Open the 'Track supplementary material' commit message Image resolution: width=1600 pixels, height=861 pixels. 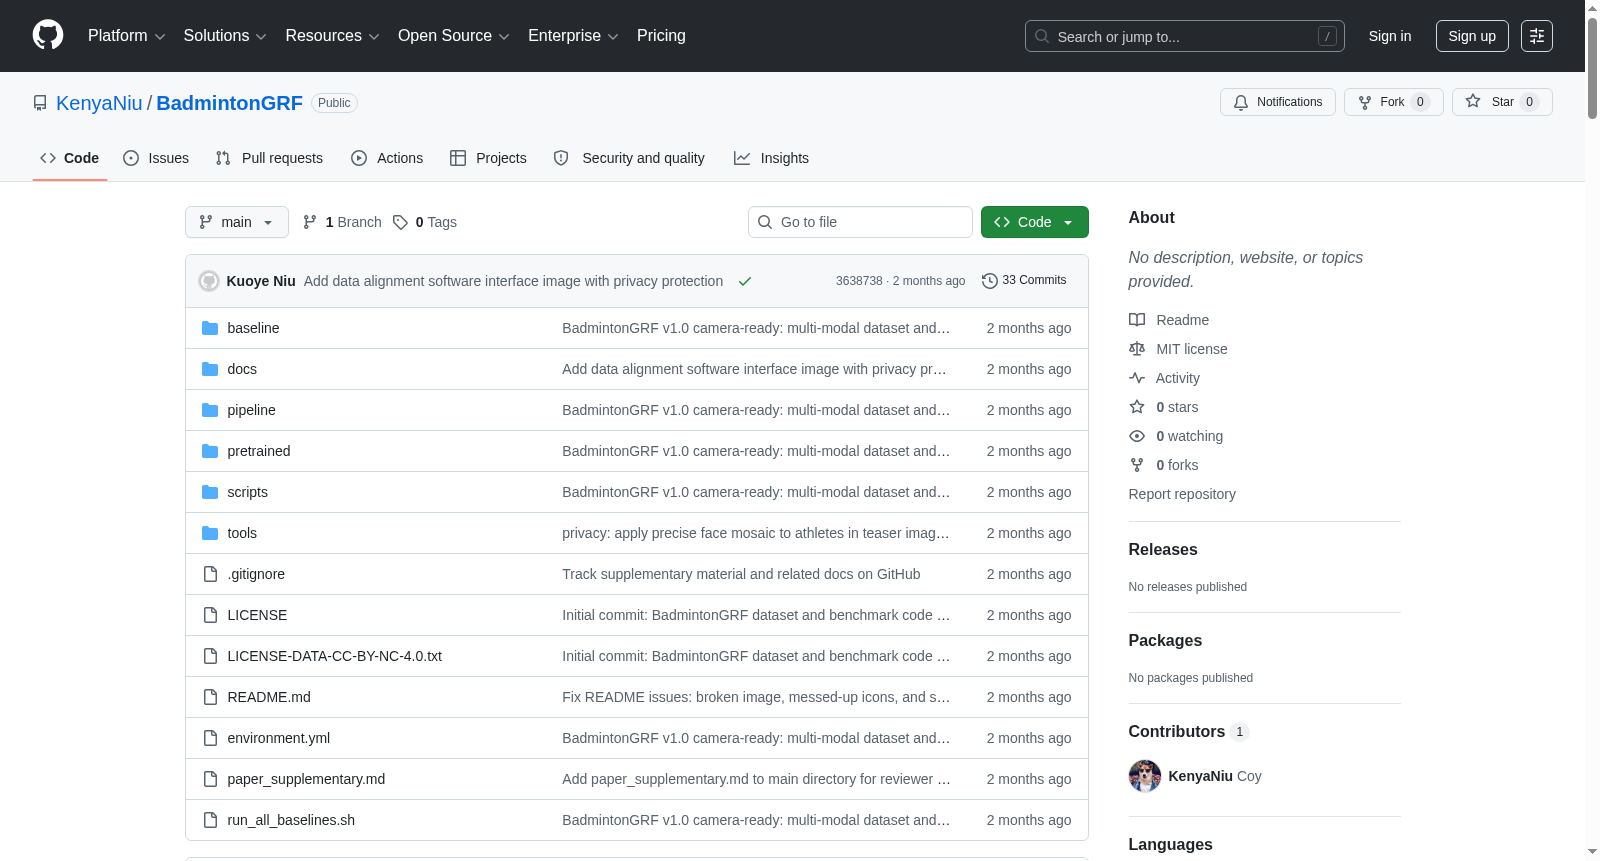[x=741, y=574]
